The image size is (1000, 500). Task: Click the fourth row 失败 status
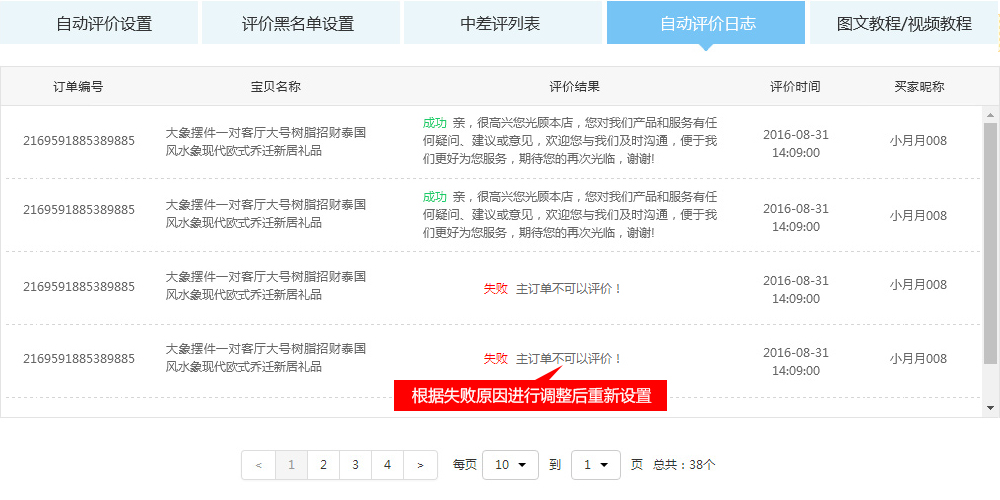coord(496,359)
